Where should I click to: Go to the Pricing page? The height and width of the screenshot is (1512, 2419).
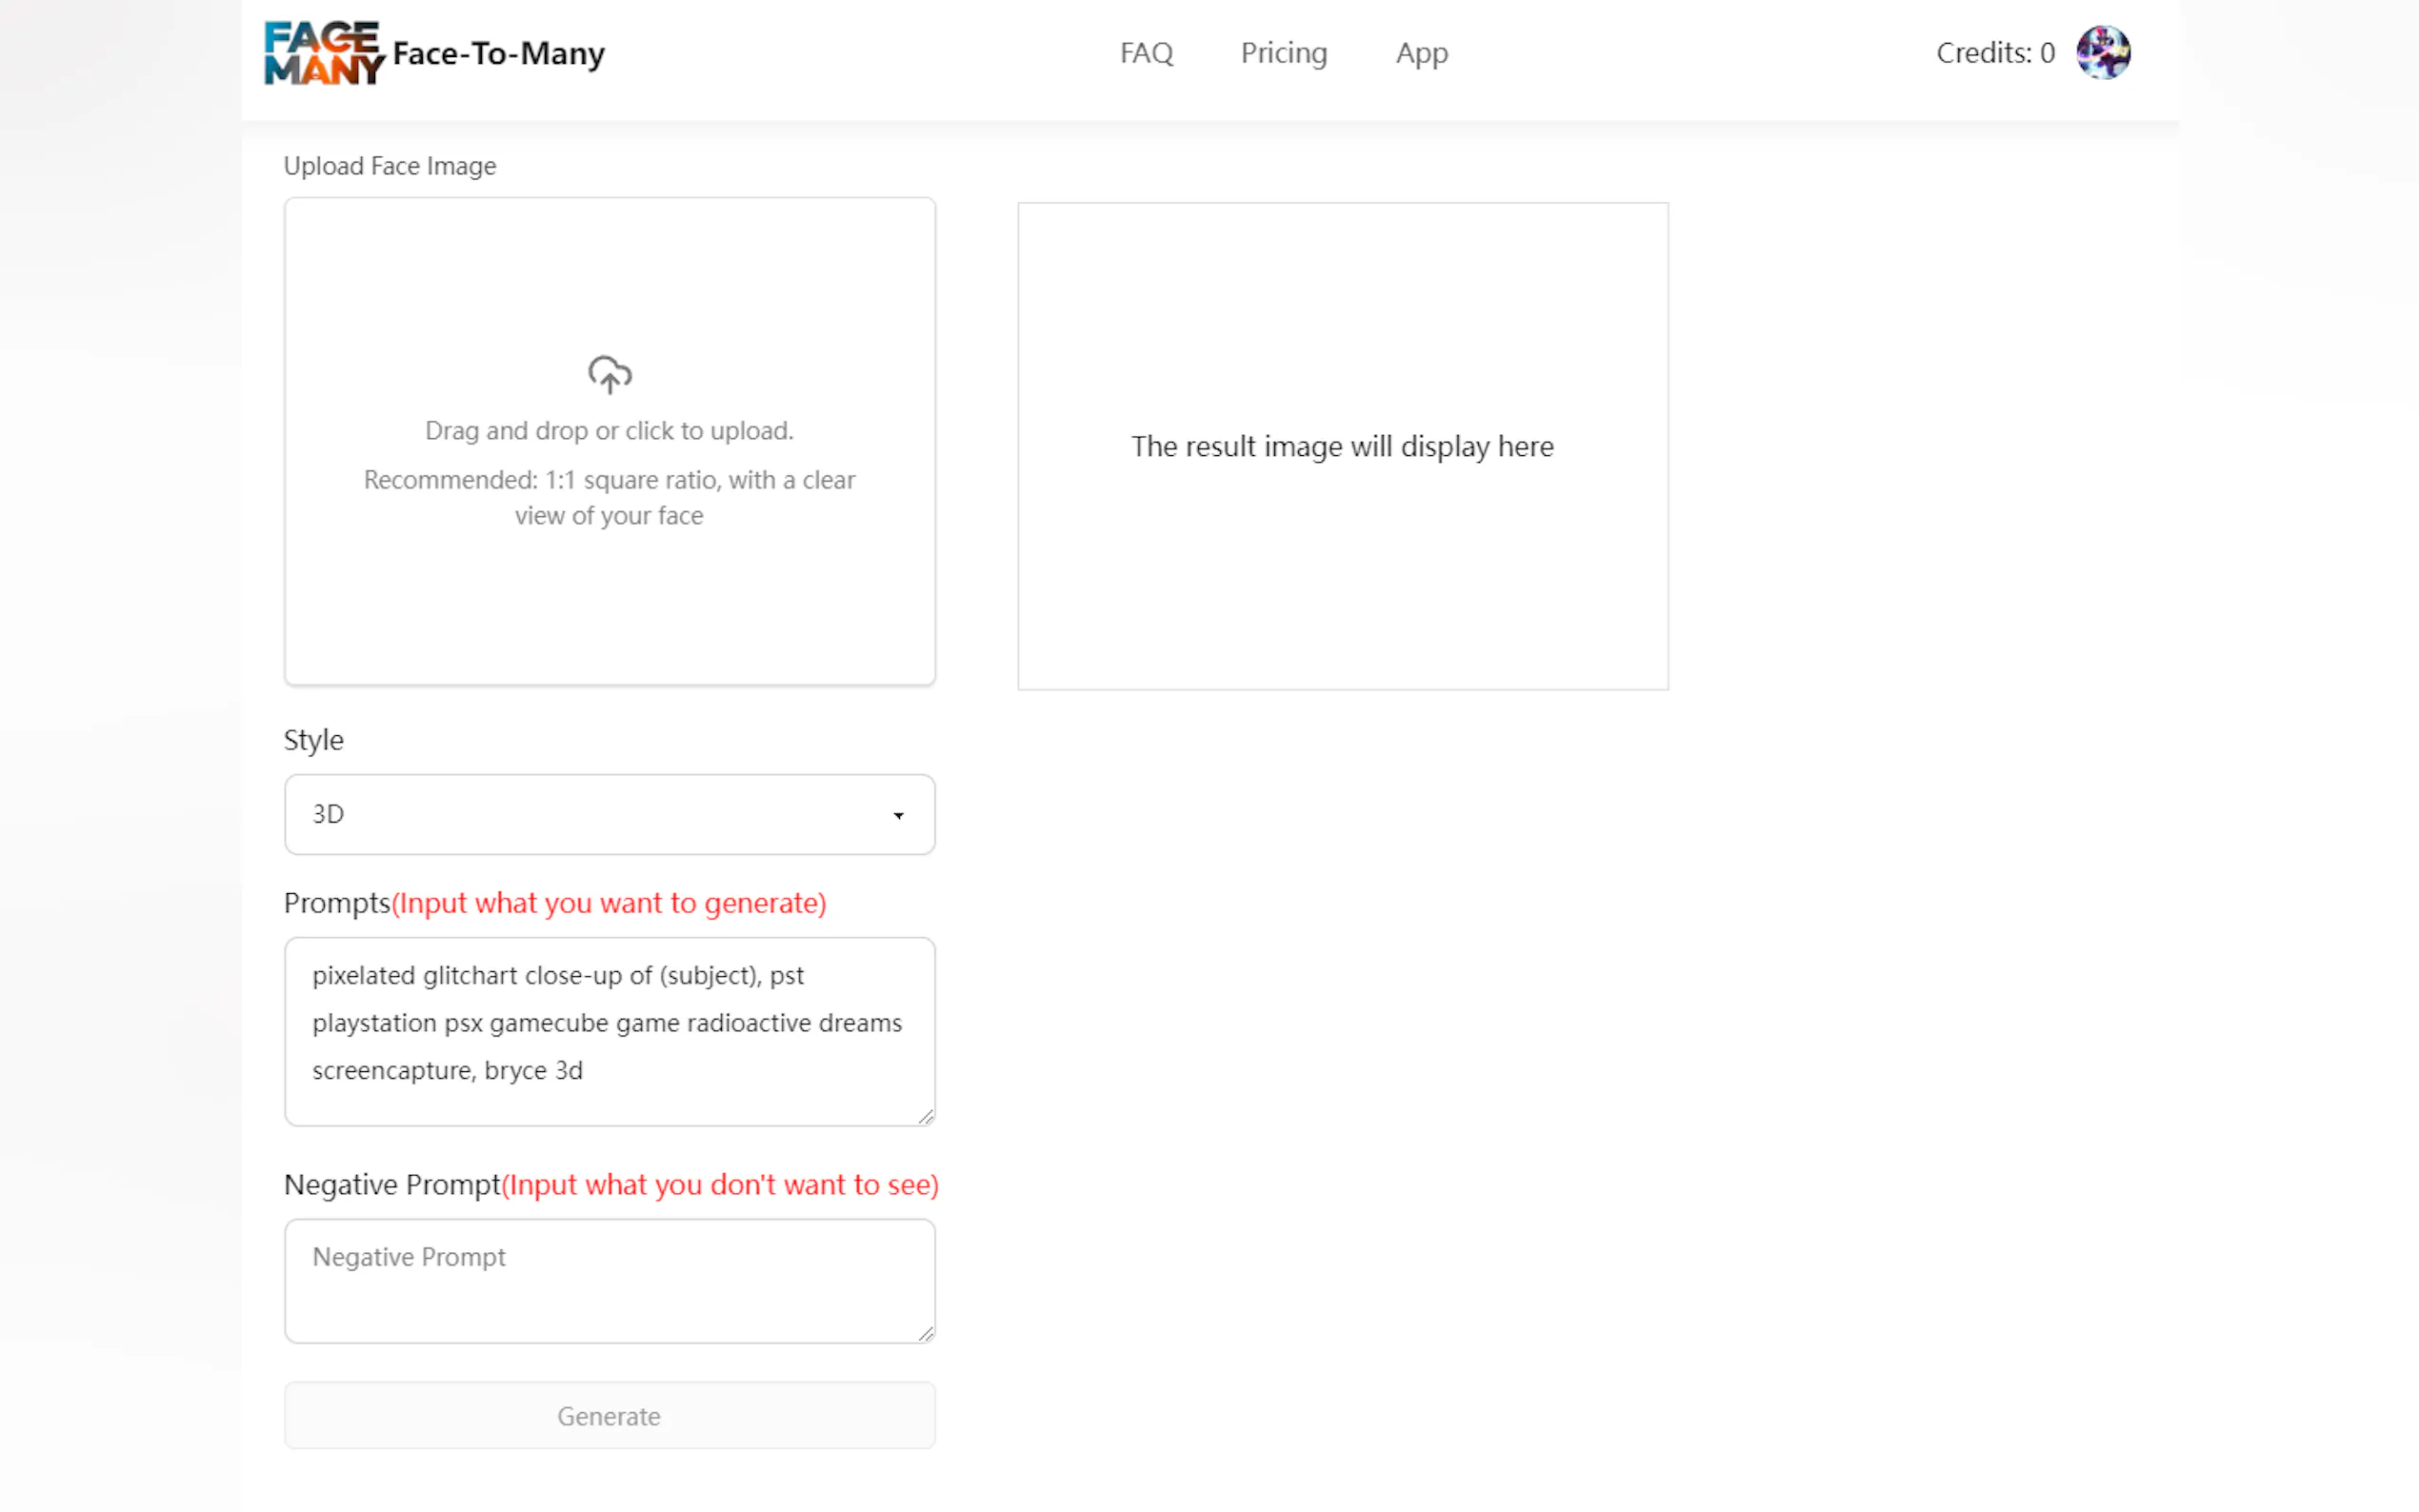1283,53
